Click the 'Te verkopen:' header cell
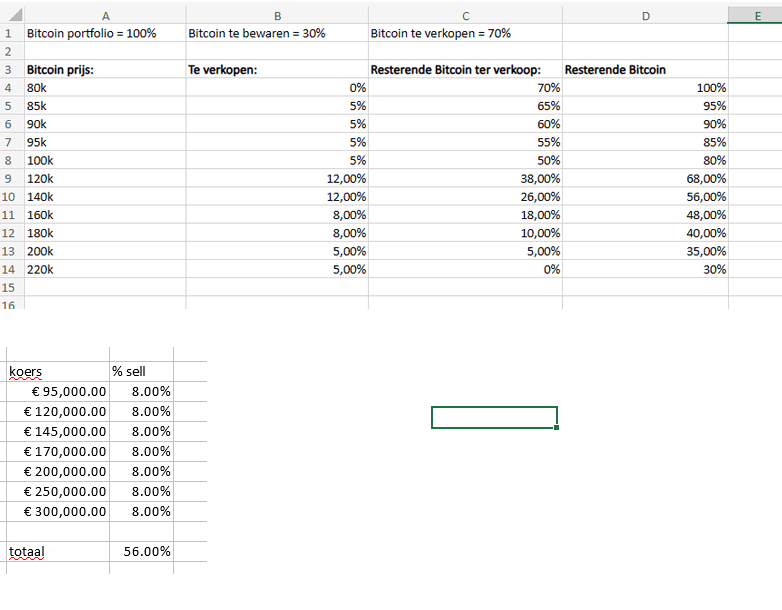Viewport: 782px width, 610px height. click(277, 70)
